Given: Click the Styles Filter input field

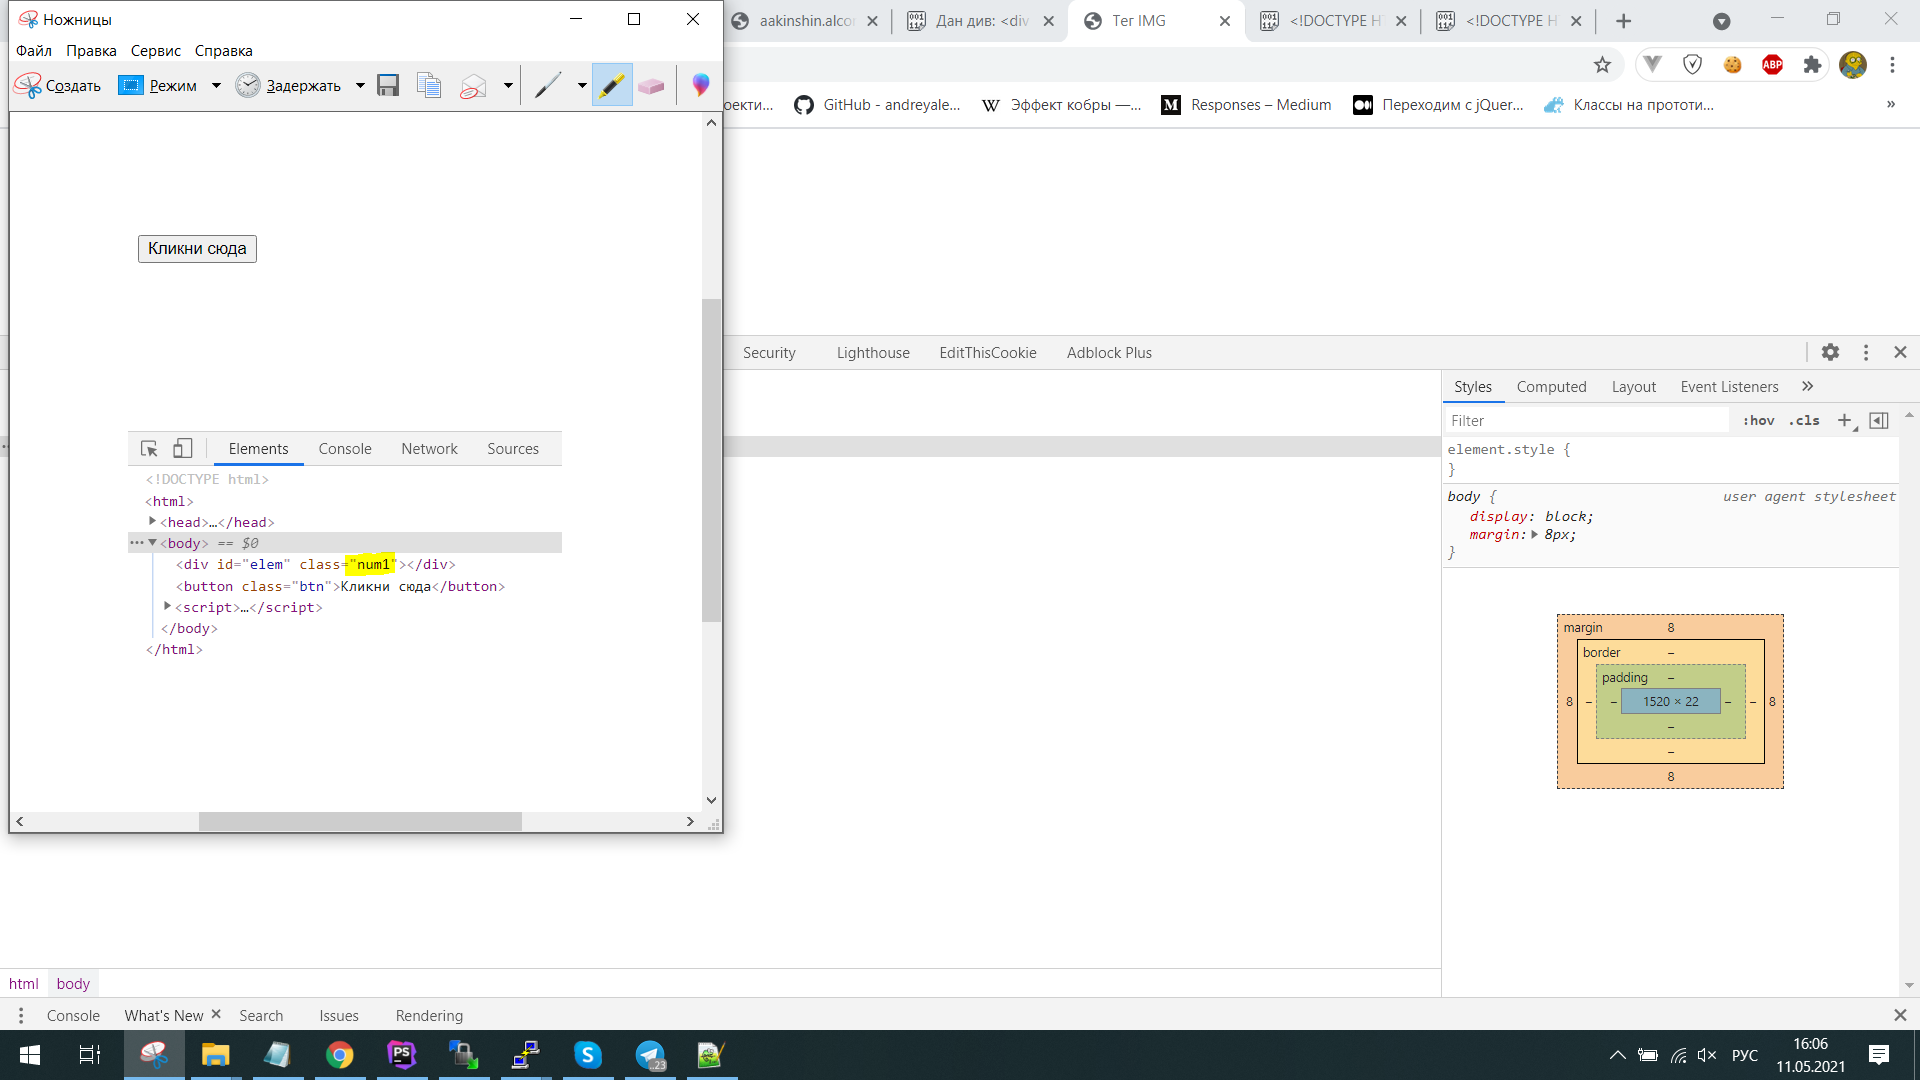Looking at the screenshot, I should pyautogui.click(x=1587, y=421).
